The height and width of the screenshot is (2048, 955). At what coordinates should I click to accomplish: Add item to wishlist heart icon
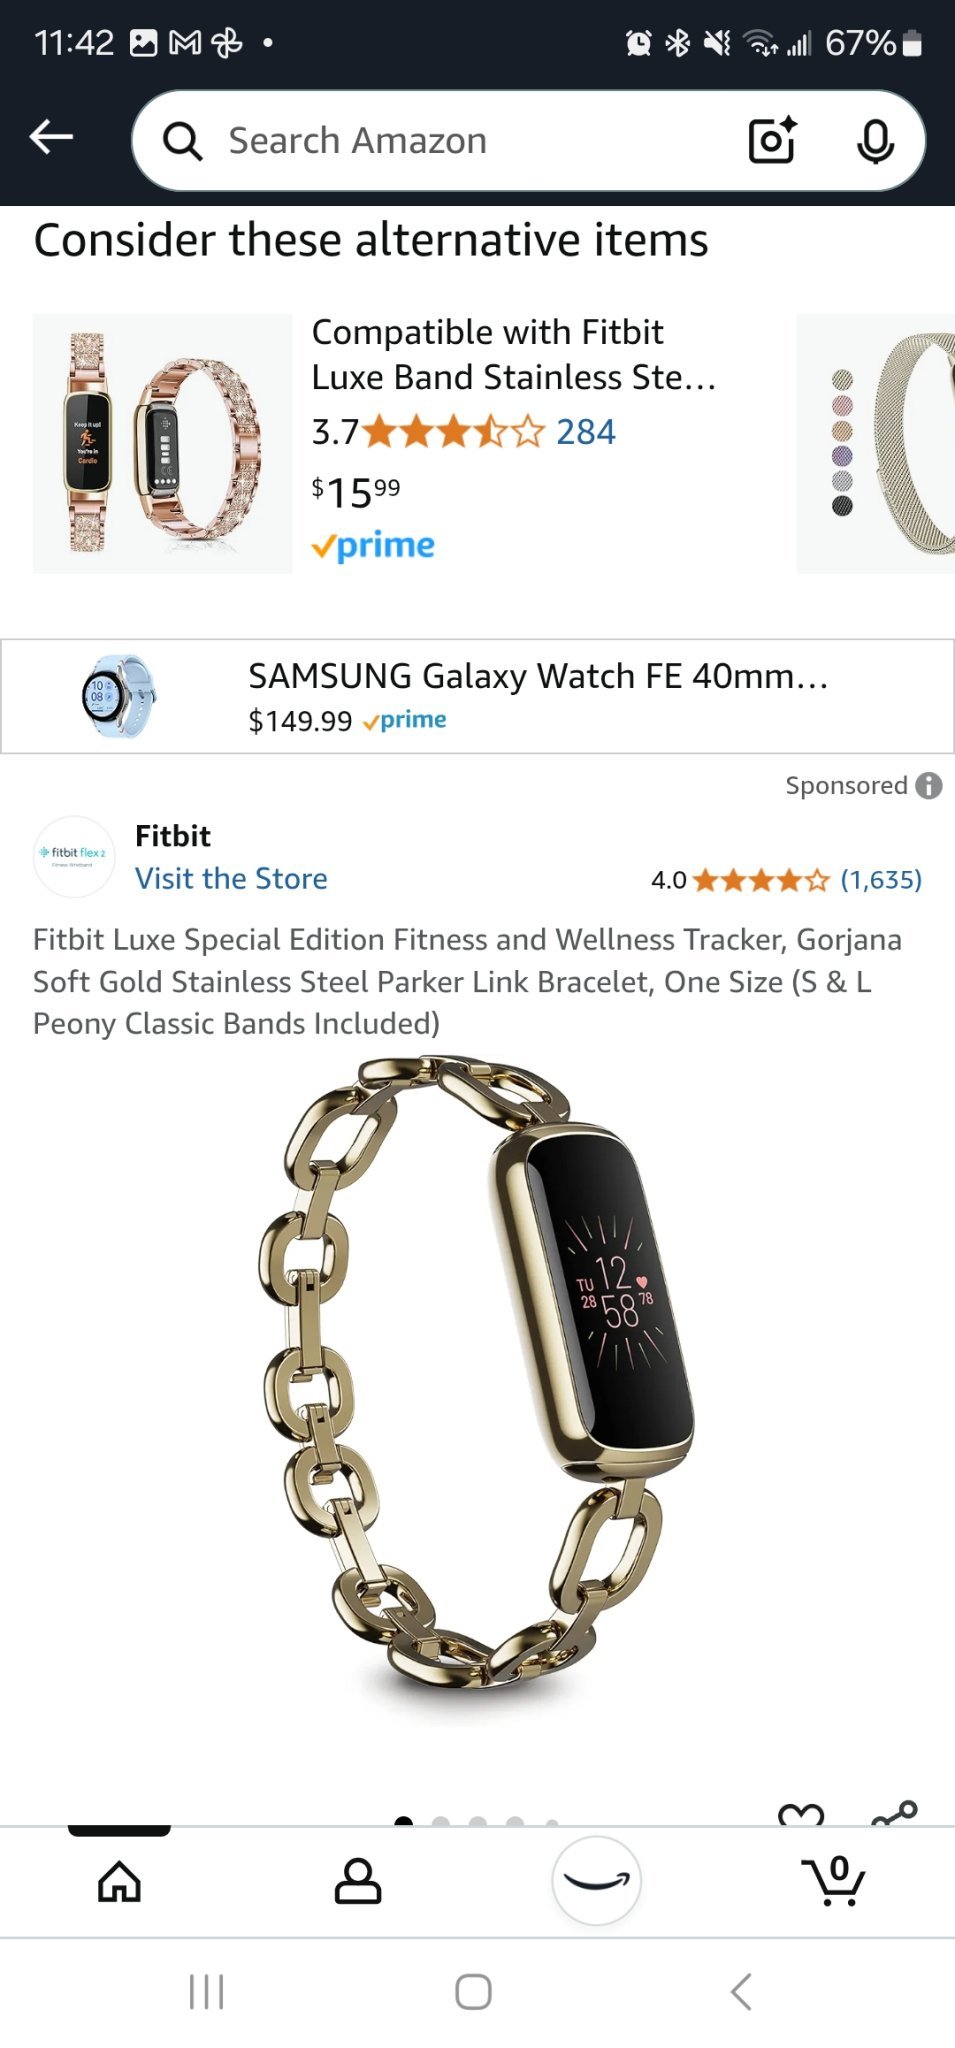click(801, 1815)
